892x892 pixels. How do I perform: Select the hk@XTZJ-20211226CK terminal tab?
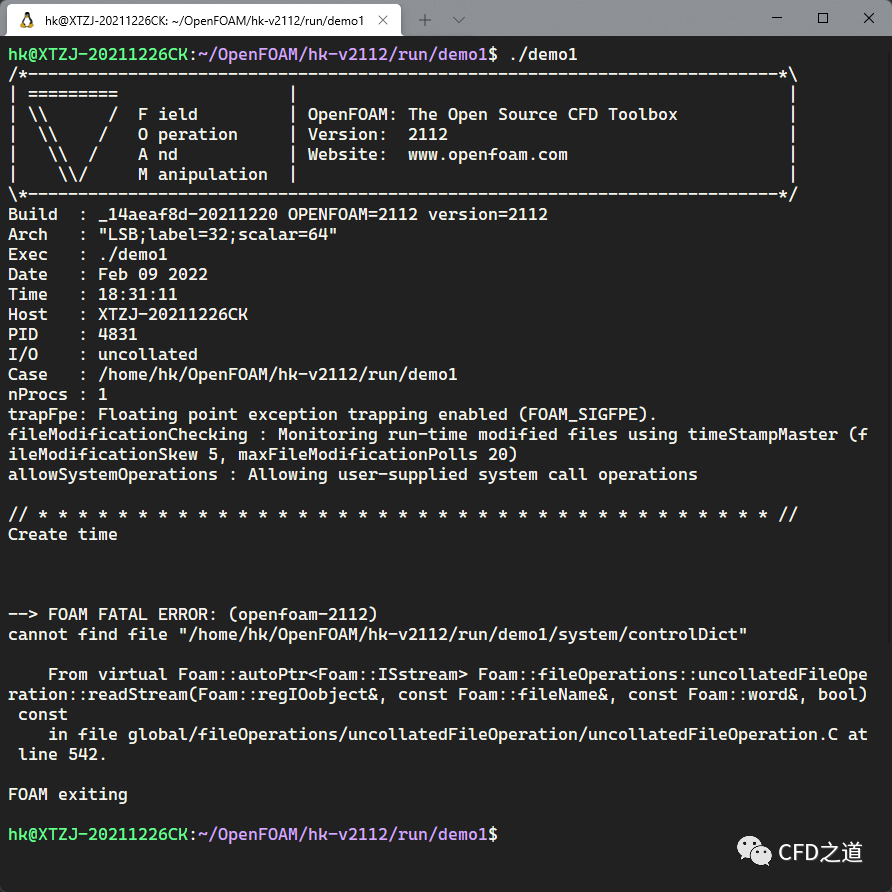tap(204, 20)
